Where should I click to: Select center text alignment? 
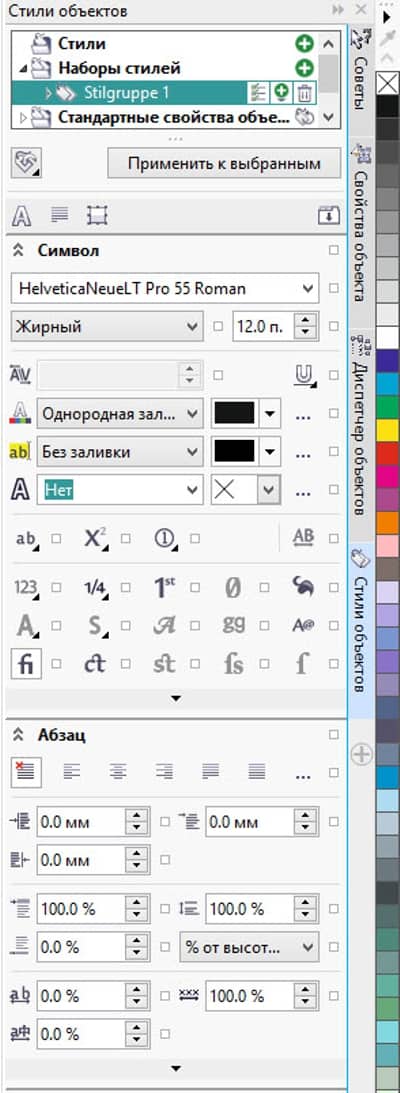coord(118,772)
